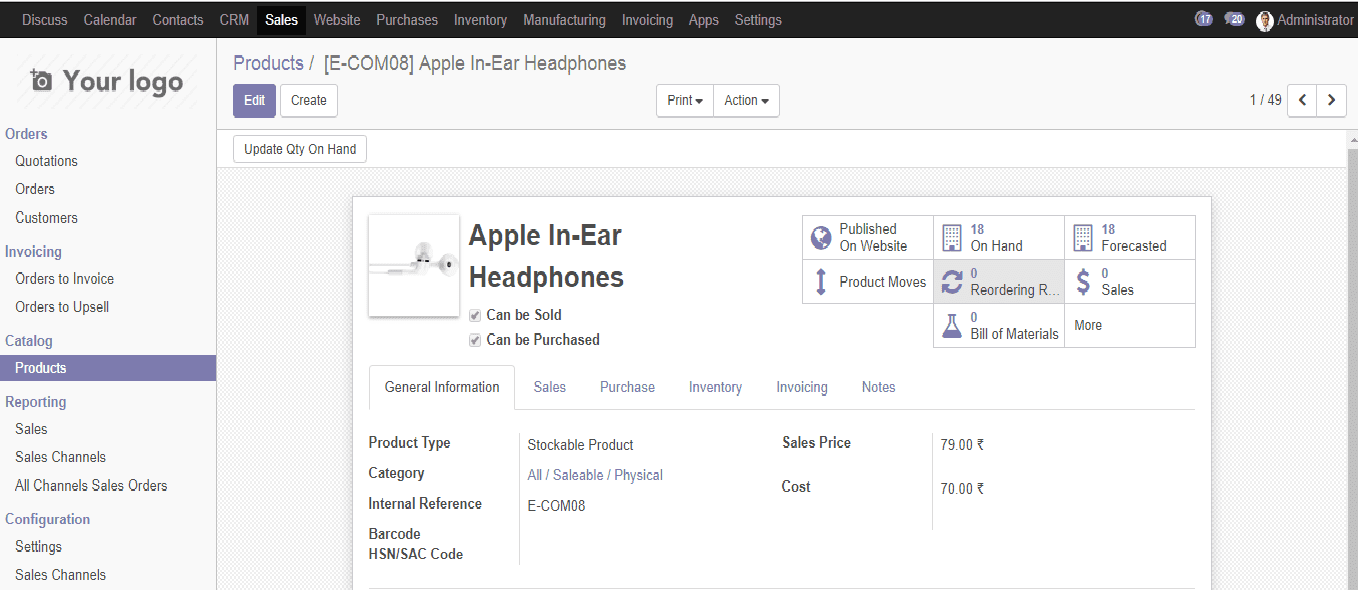Click the globe Published On Website icon
Screen dimensions: 1358x590
tap(821, 238)
